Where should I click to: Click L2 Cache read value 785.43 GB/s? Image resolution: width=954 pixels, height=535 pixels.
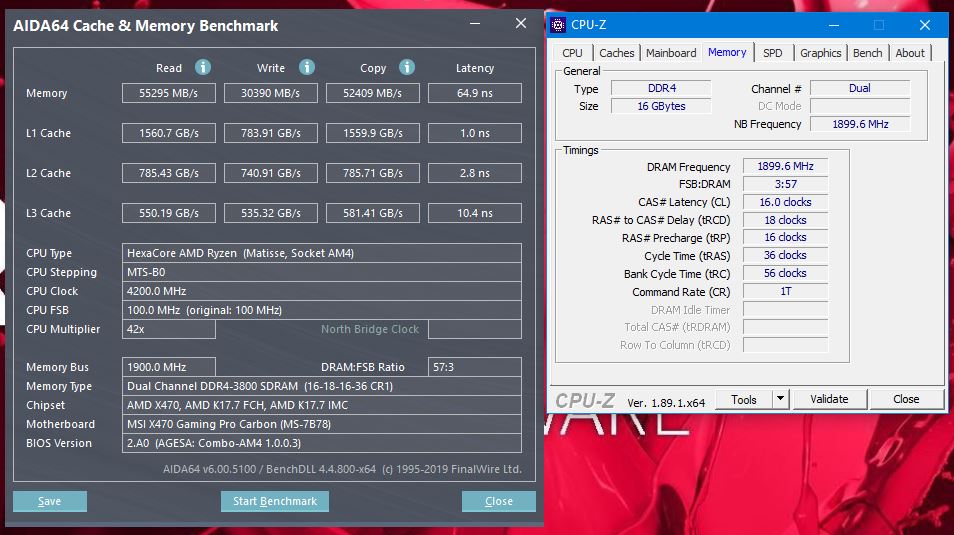pyautogui.click(x=169, y=173)
